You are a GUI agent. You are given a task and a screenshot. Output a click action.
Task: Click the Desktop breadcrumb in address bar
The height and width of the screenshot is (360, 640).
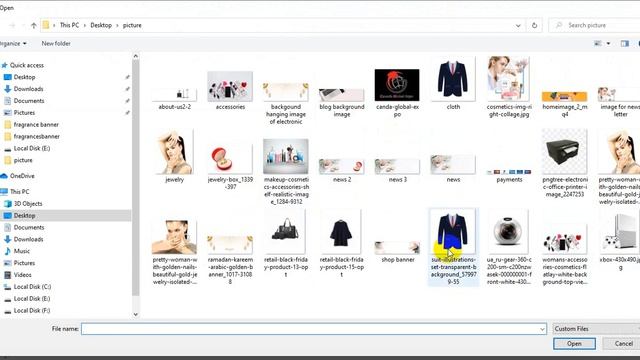click(101, 25)
